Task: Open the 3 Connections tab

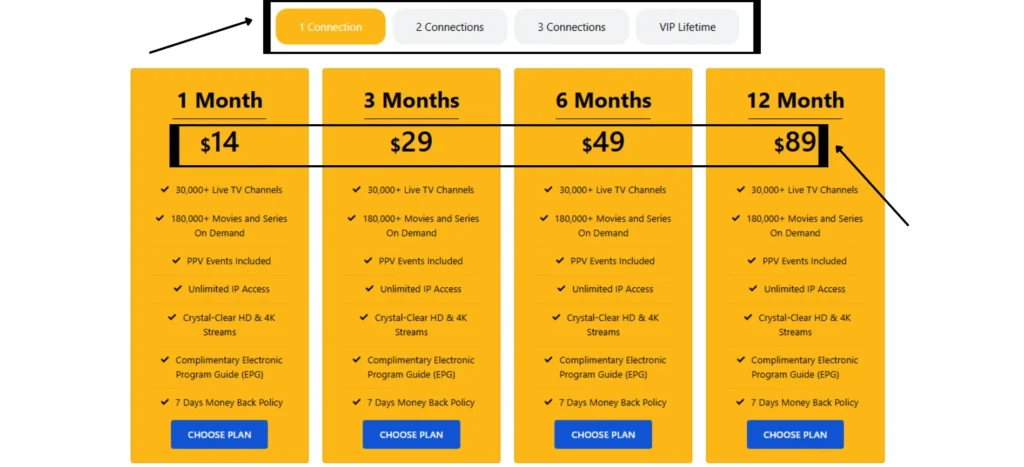Action: click(571, 27)
